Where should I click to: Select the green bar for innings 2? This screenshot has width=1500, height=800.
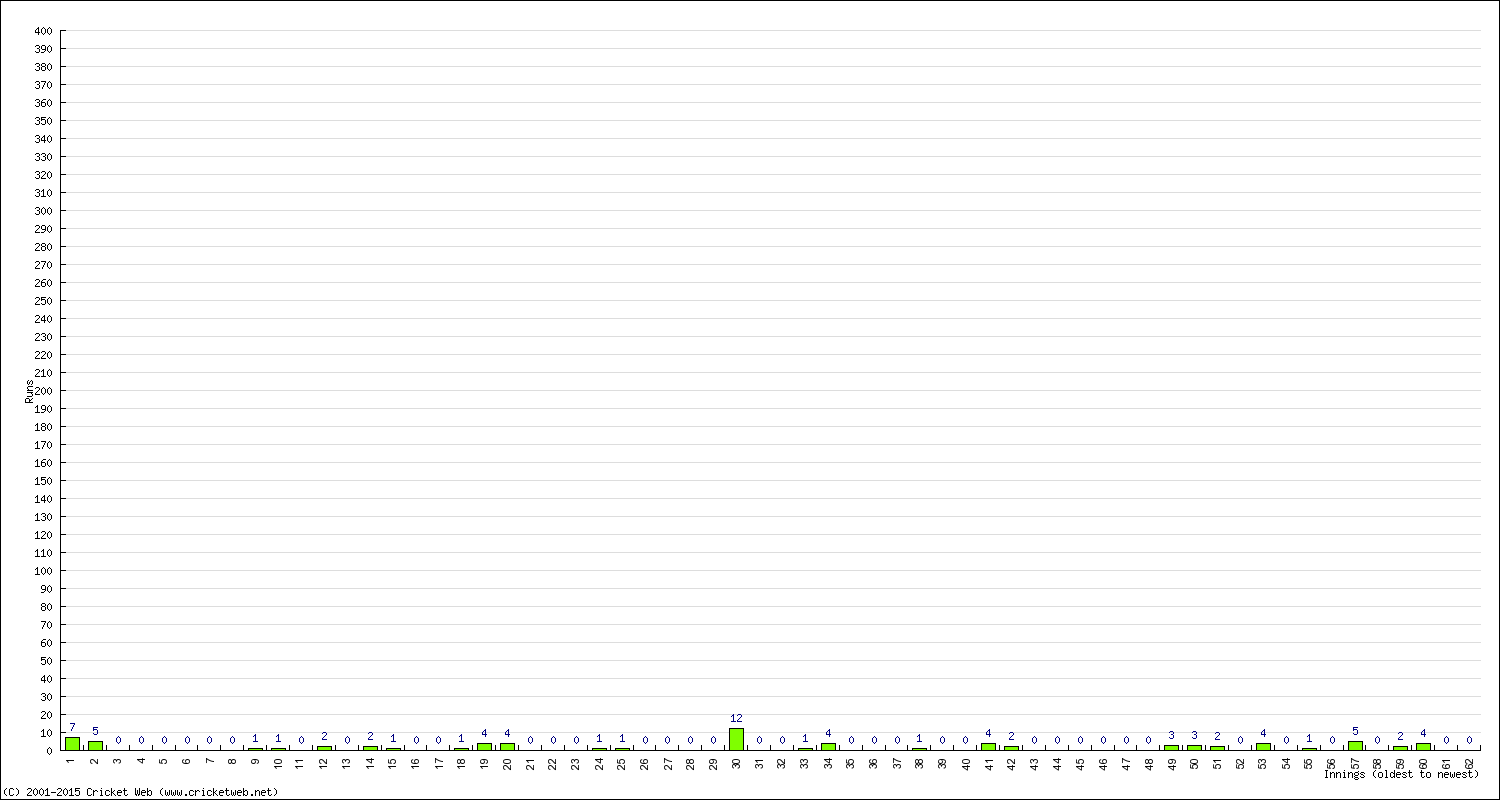tap(95, 745)
